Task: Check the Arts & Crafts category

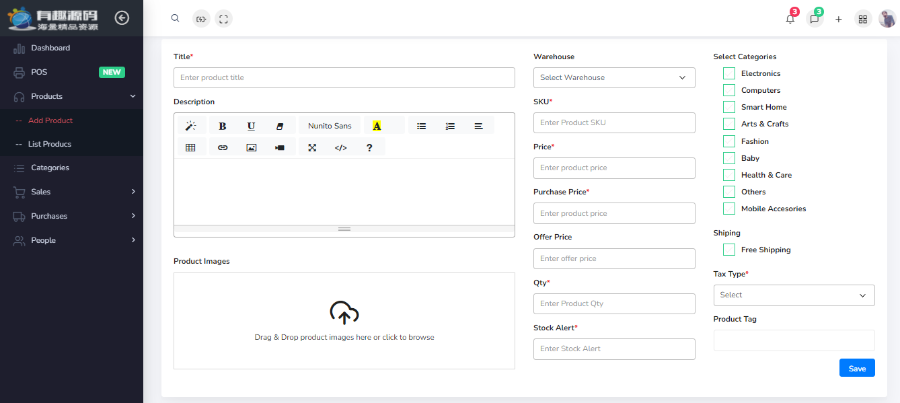Action: click(729, 123)
